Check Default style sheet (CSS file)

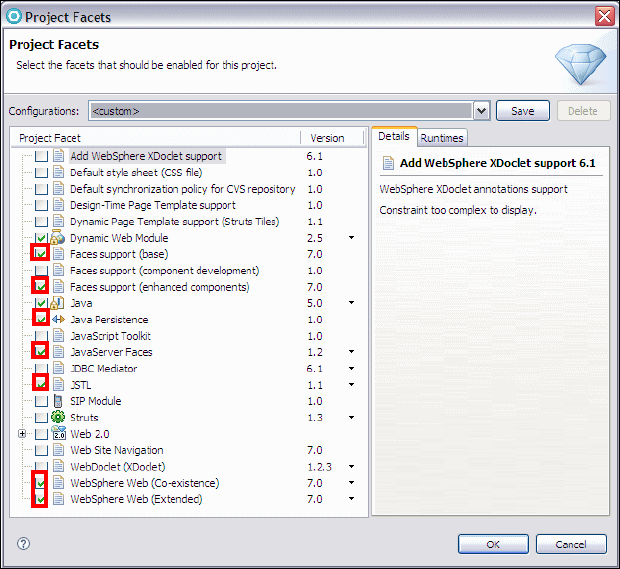tap(41, 173)
